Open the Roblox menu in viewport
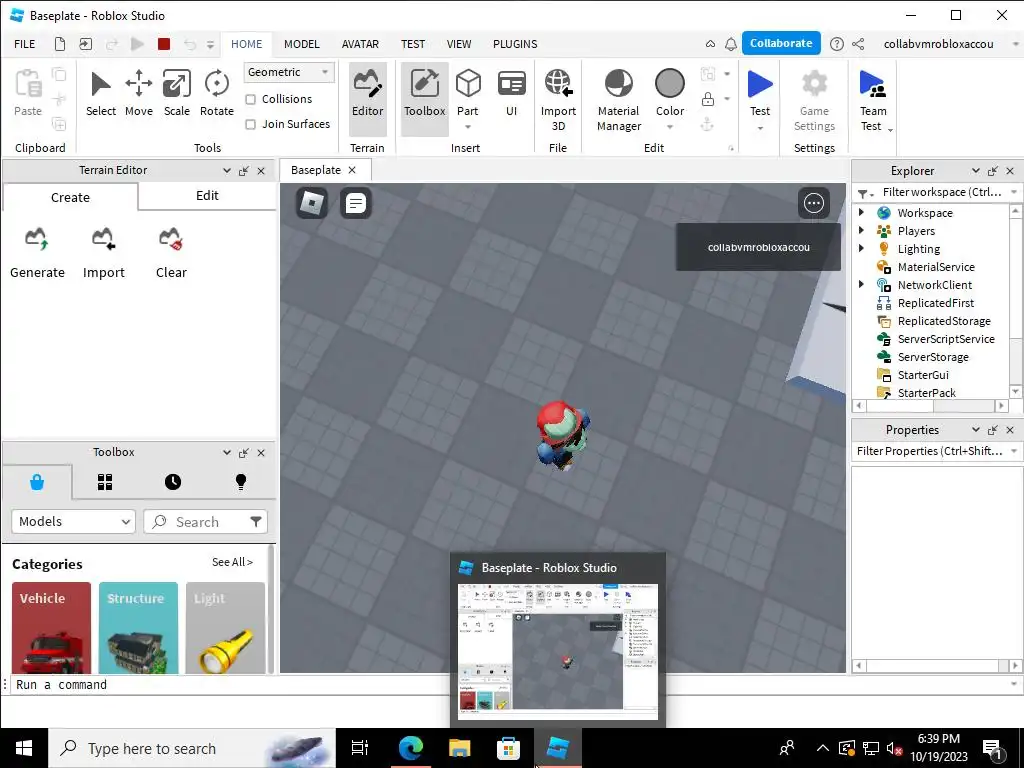The width and height of the screenshot is (1024, 768). 312,203
